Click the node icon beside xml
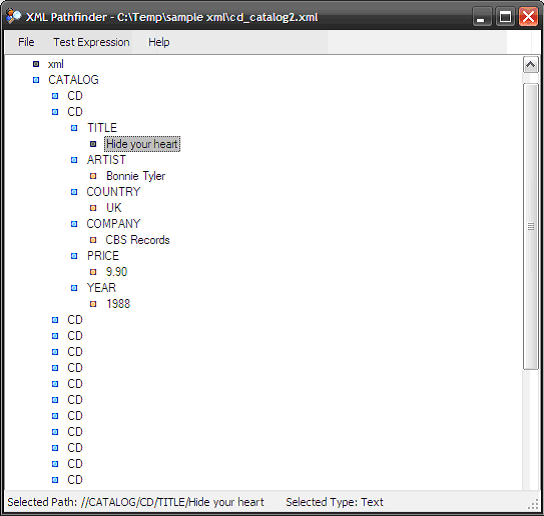The image size is (544, 516). [36, 64]
